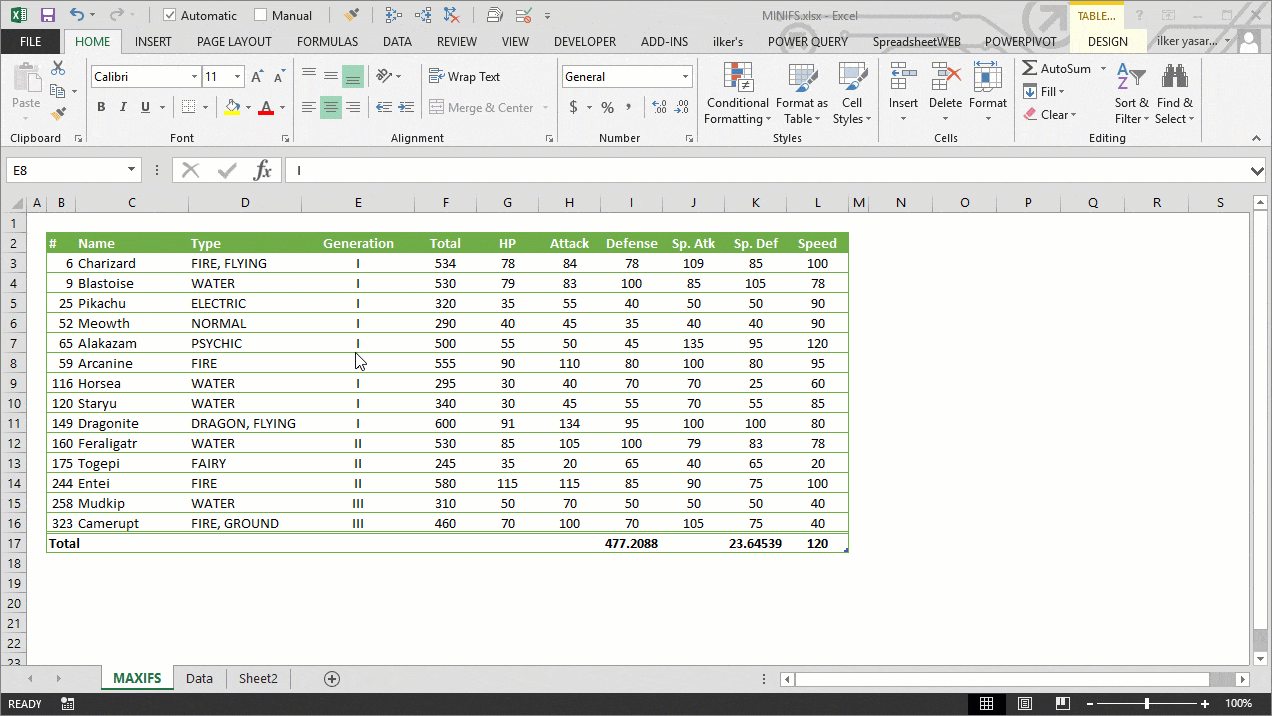Apply Percent Style to selection
Image resolution: width=1272 pixels, height=716 pixels.
[x=606, y=107]
